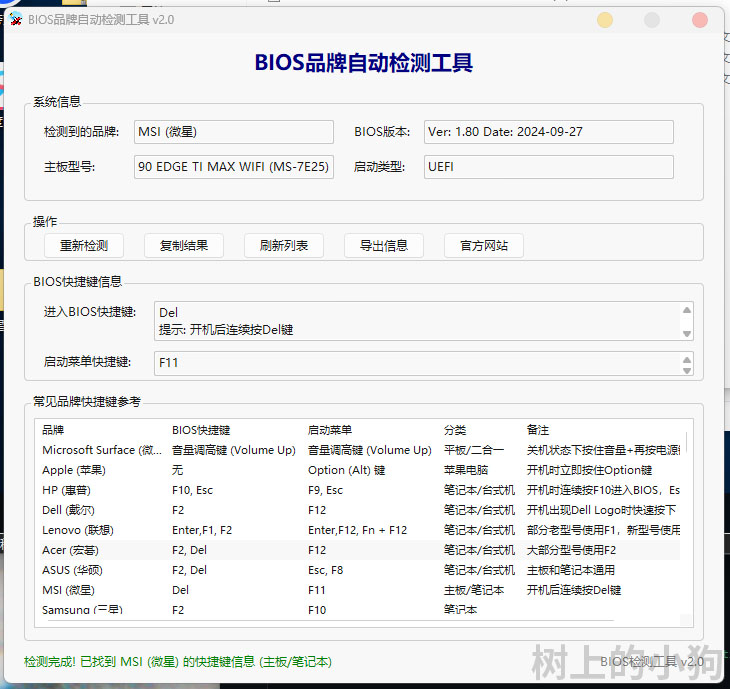Viewport: 730px width, 689px height.
Task: Click up arrow in 进入BIOS快捷键 box
Action: [687, 311]
